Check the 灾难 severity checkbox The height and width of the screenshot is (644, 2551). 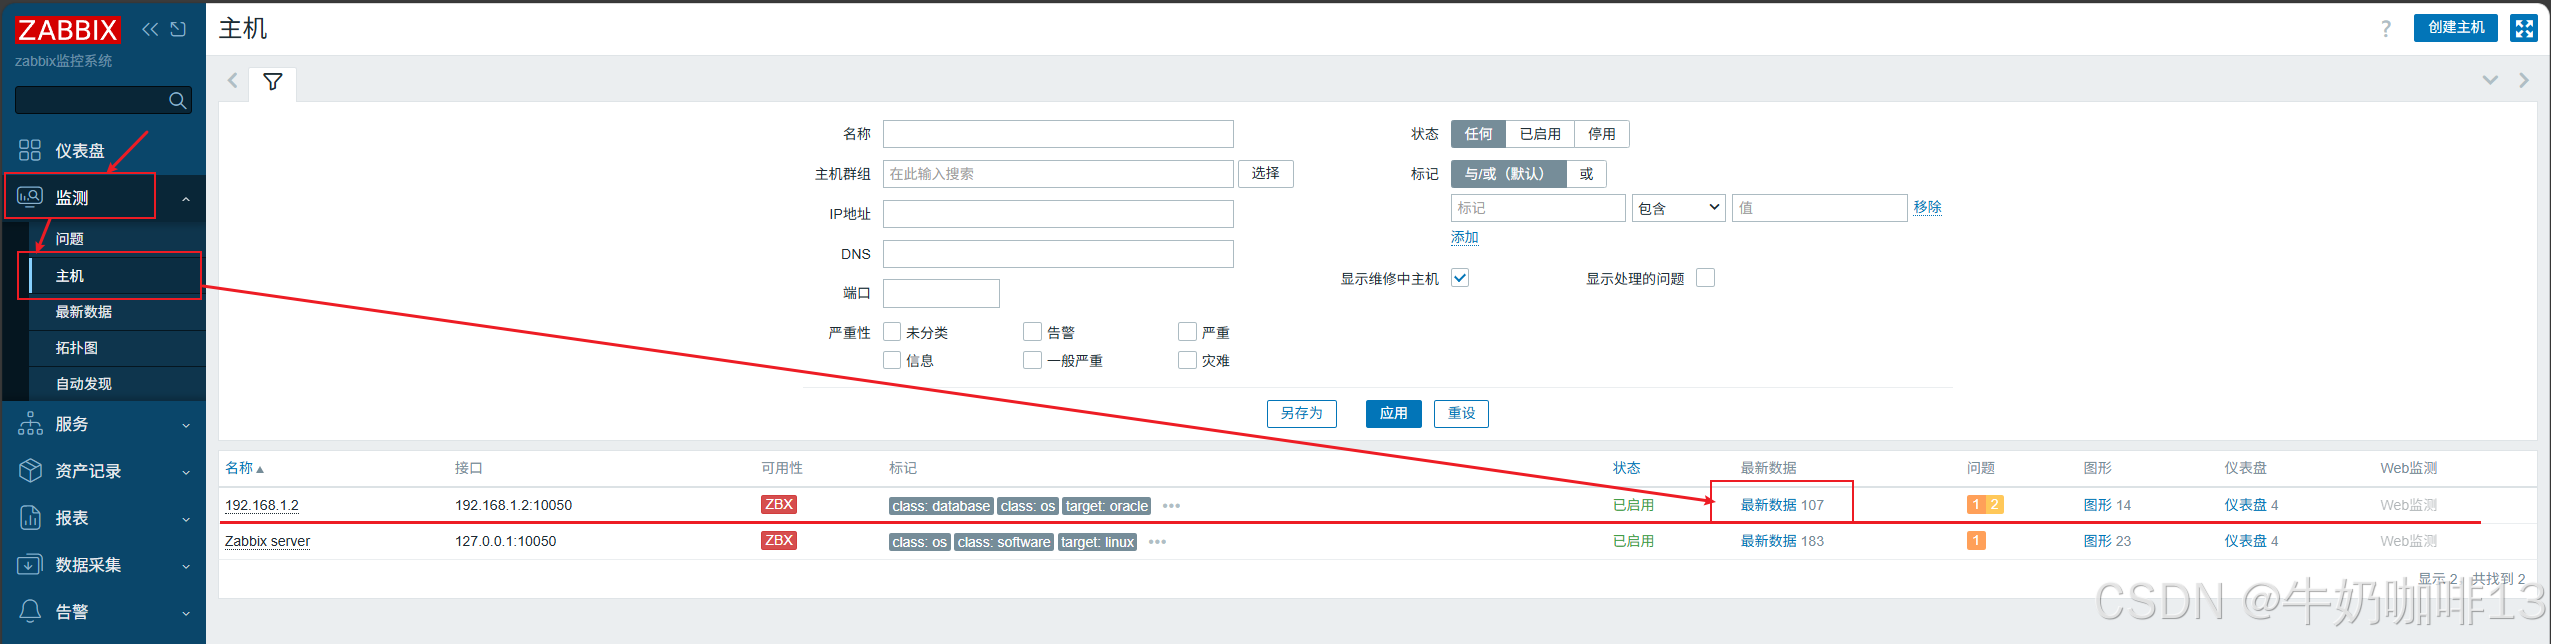pyautogui.click(x=1188, y=360)
